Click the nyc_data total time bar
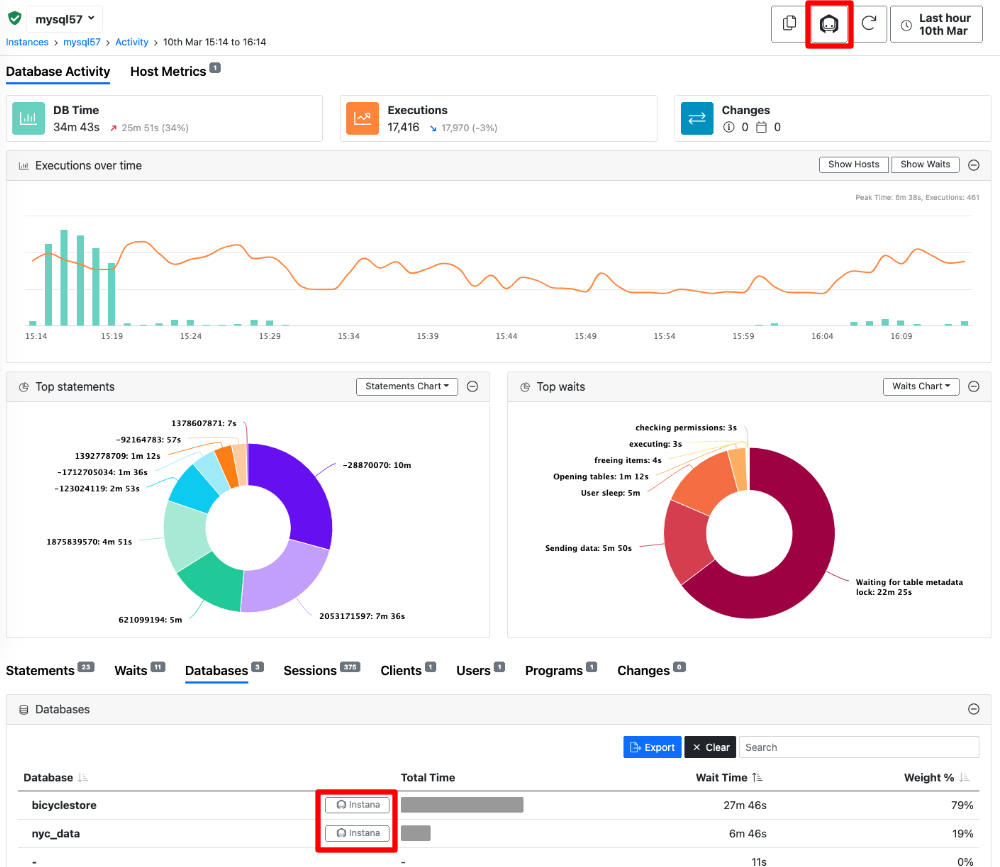1000x867 pixels. (x=415, y=833)
